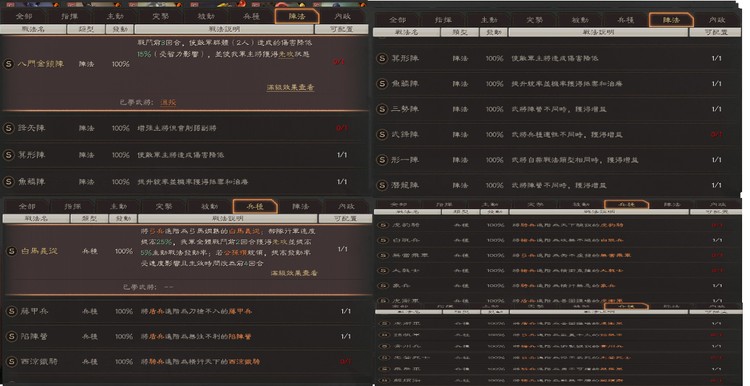Click 發動 column header in the 白馬義從 panel
This screenshot has width=750, height=386.
tap(123, 218)
